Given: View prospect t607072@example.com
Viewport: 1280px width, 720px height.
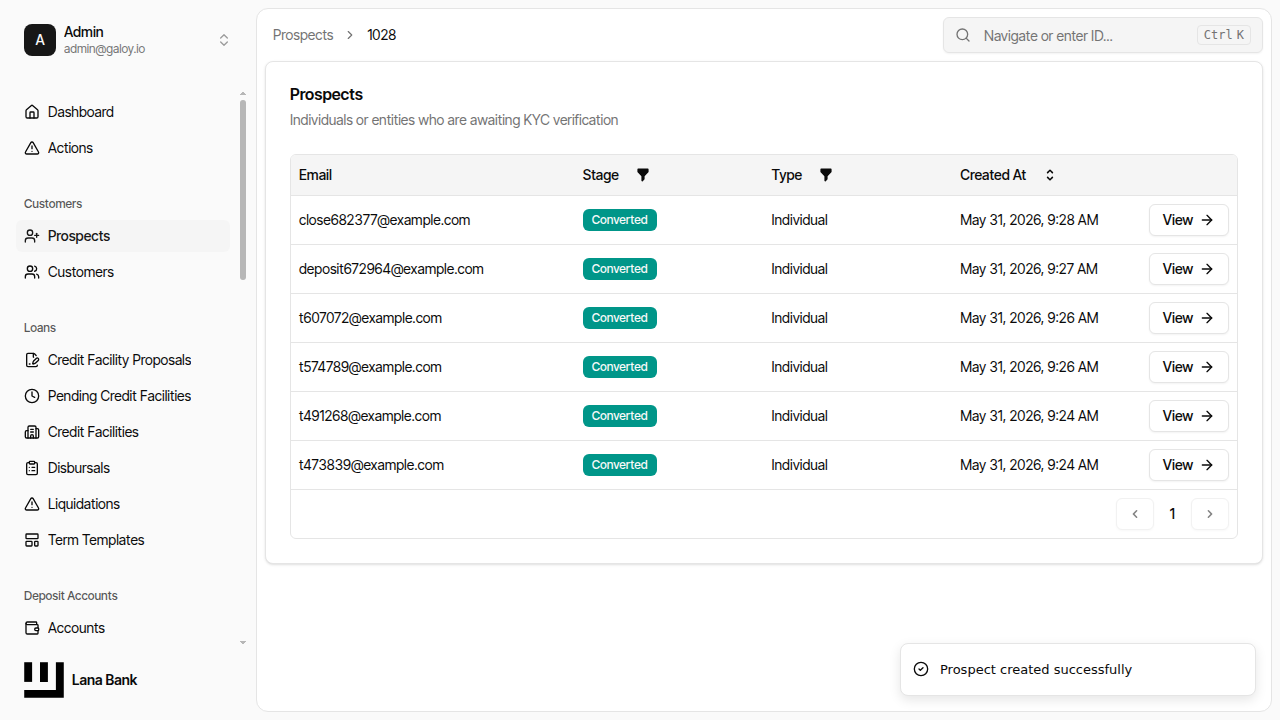Looking at the screenshot, I should 1188,318.
